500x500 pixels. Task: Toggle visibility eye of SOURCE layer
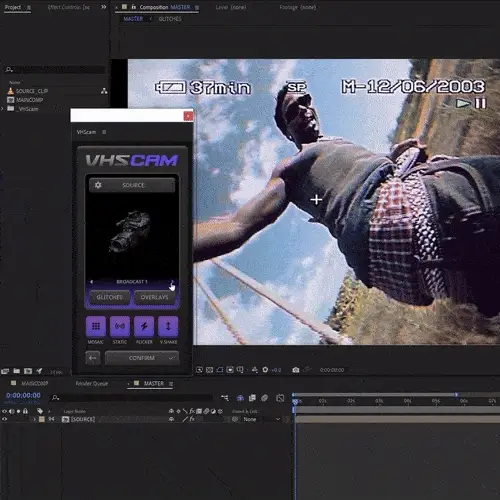pyautogui.click(x=4, y=419)
